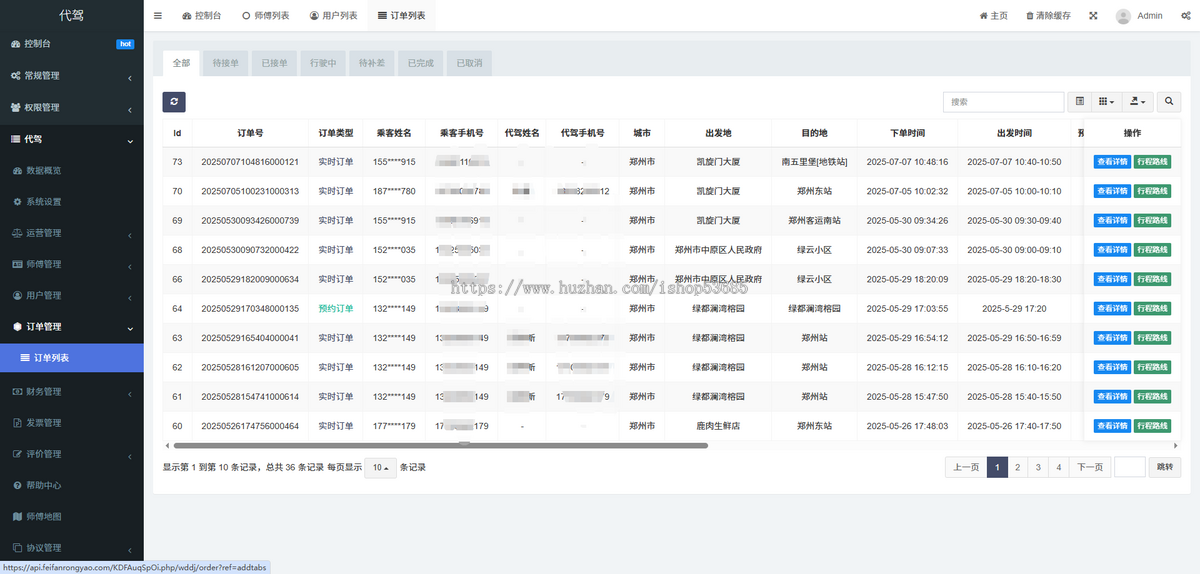Expand the 用户管理 sidebar chevron
Screen dimensions: 1200x574
point(130,296)
